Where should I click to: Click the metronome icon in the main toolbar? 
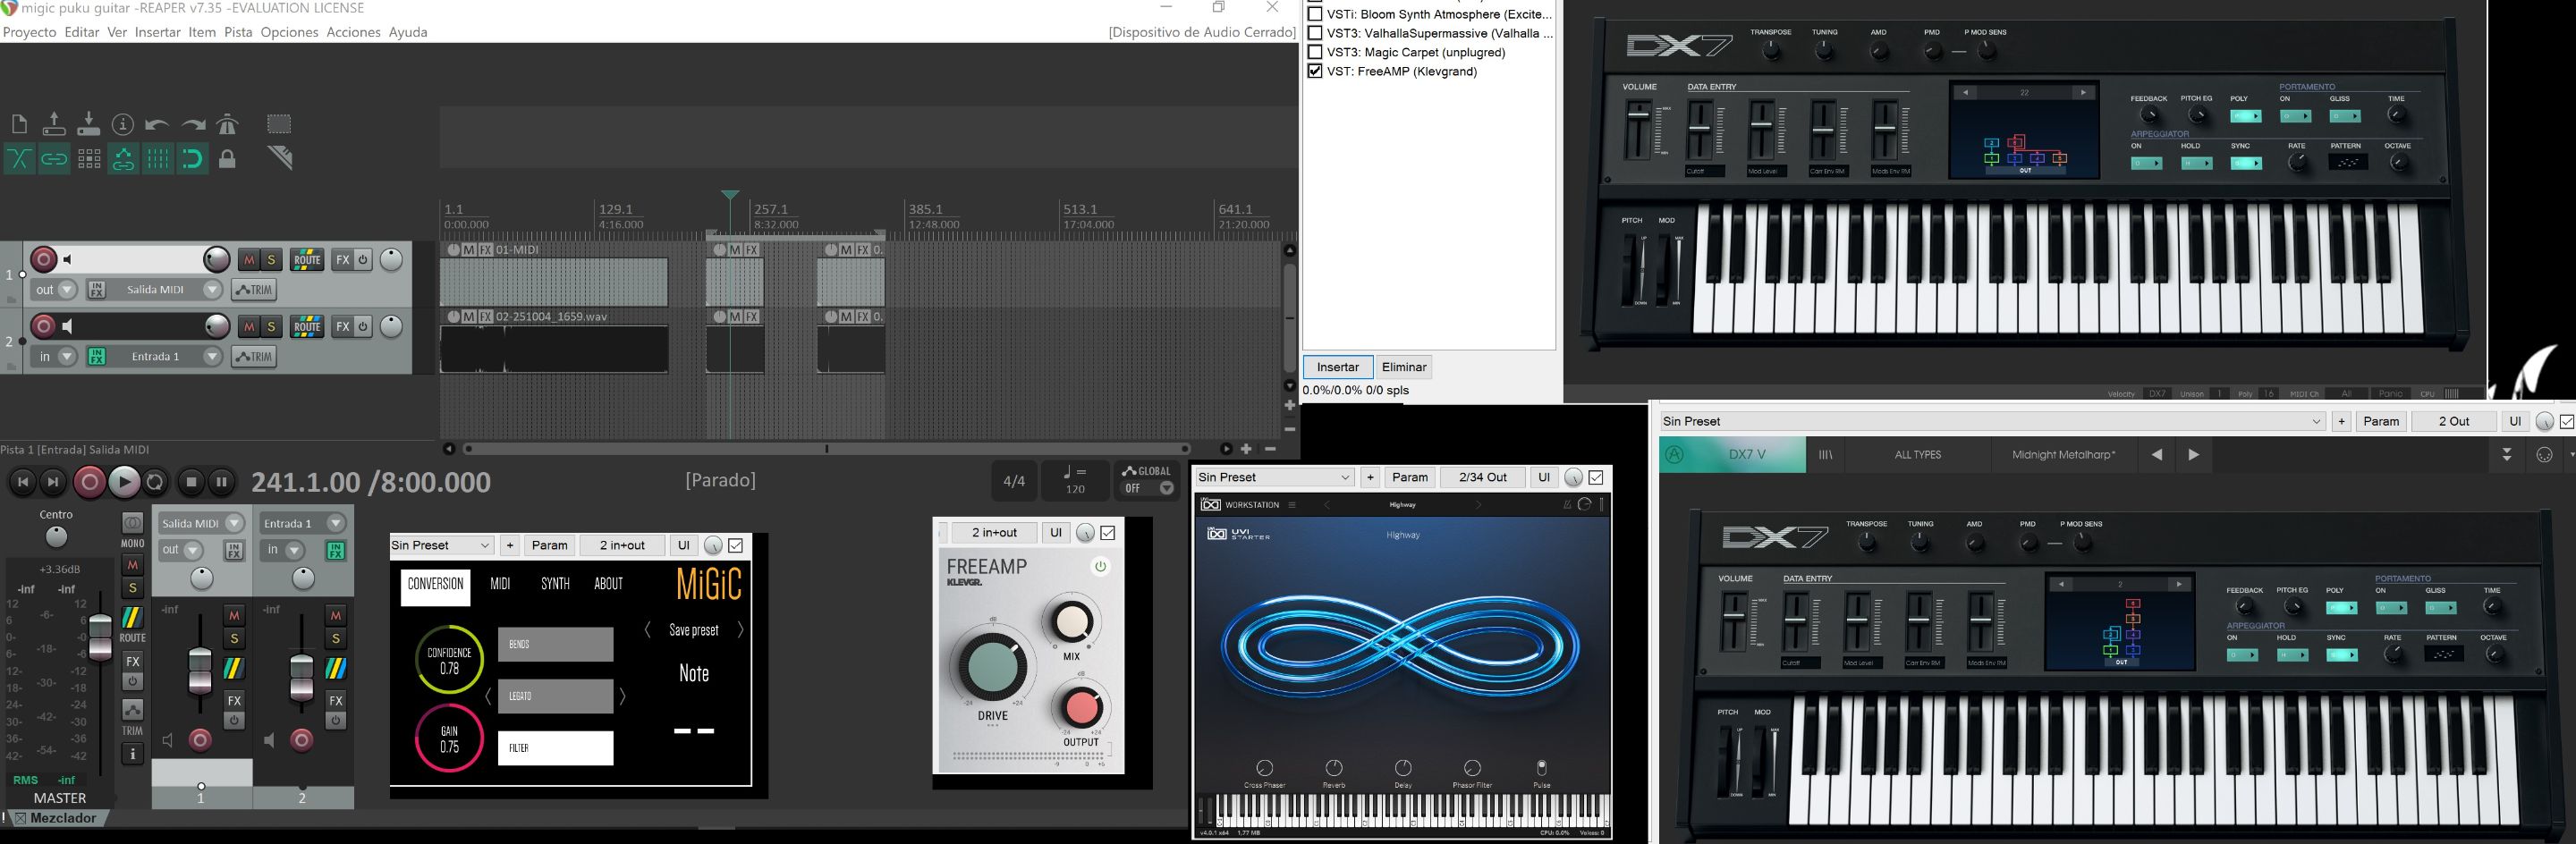coord(228,124)
